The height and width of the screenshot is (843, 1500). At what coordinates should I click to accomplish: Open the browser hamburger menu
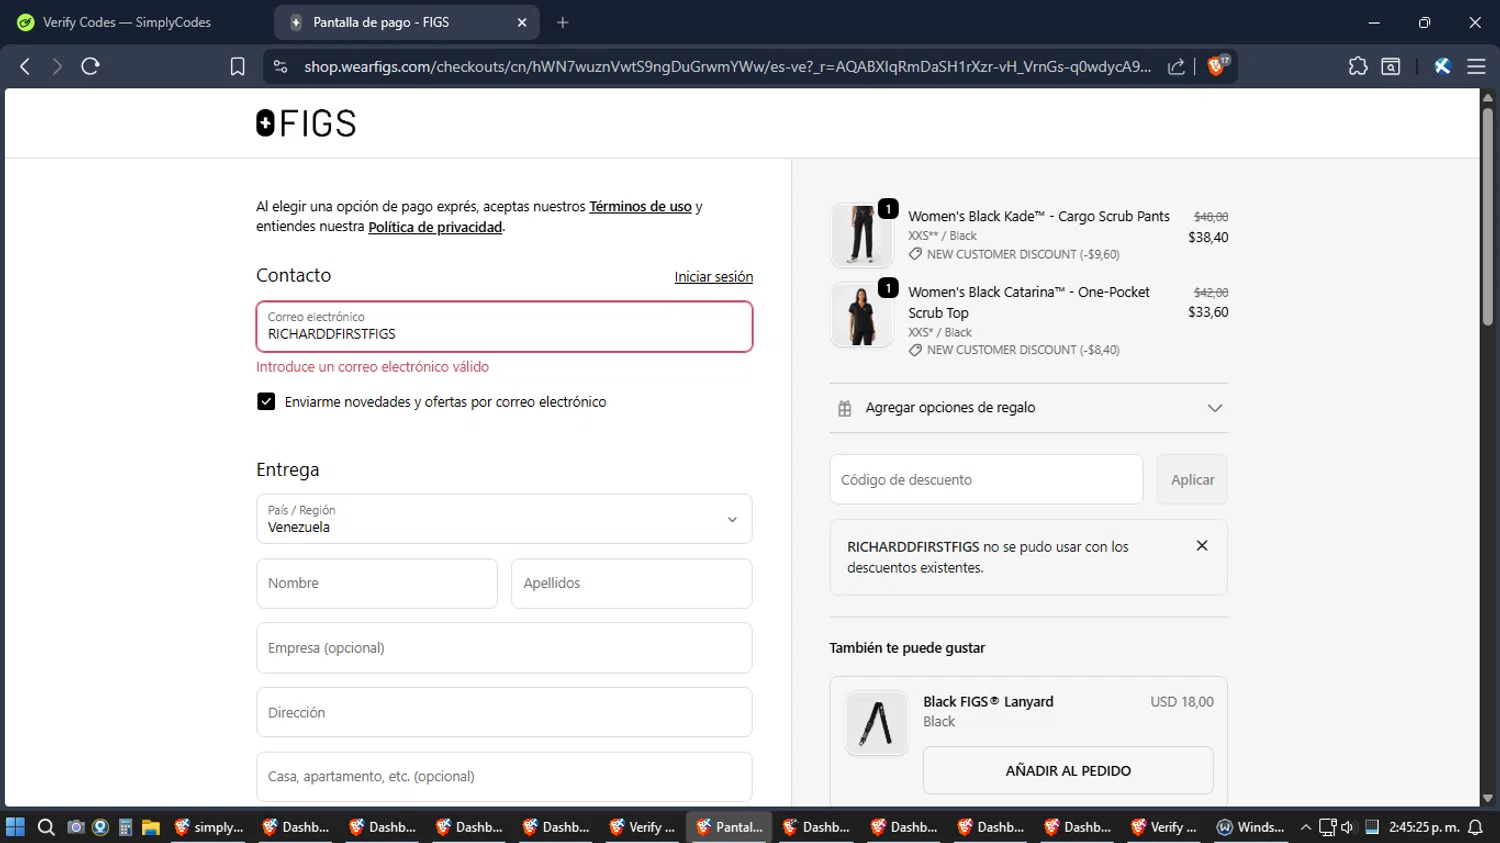1476,66
